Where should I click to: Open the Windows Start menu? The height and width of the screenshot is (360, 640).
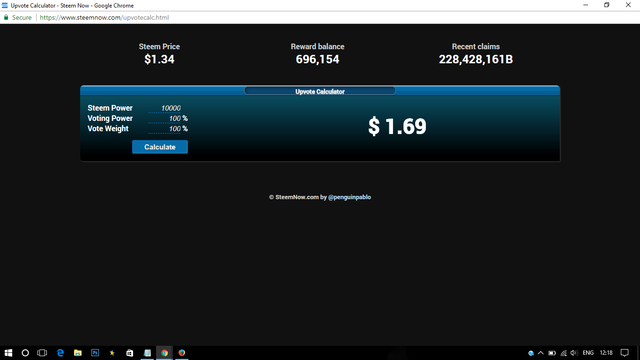click(x=8, y=353)
